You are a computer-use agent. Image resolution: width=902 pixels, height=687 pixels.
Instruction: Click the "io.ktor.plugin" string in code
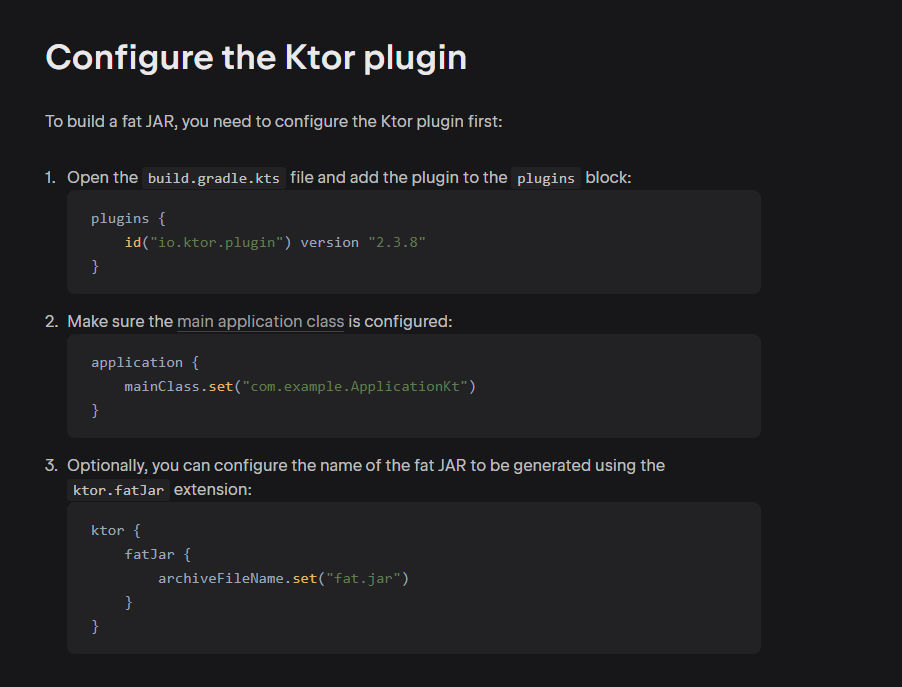click(x=217, y=243)
